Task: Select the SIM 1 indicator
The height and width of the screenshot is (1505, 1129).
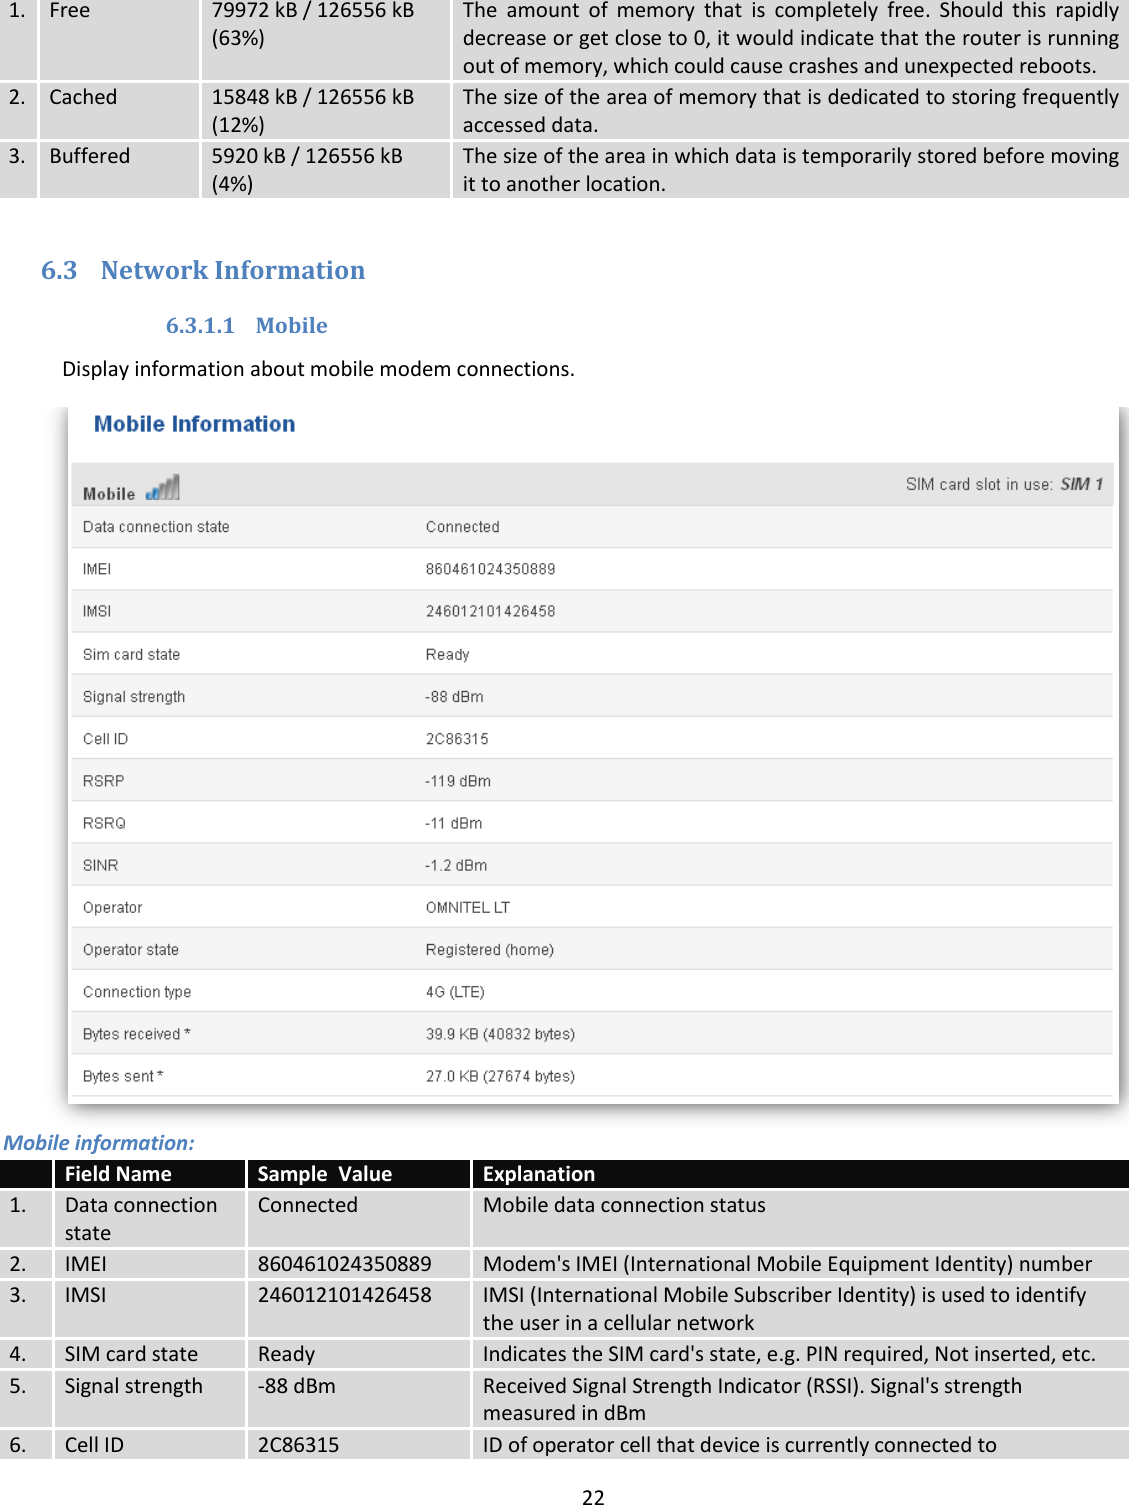Action: coord(1082,484)
